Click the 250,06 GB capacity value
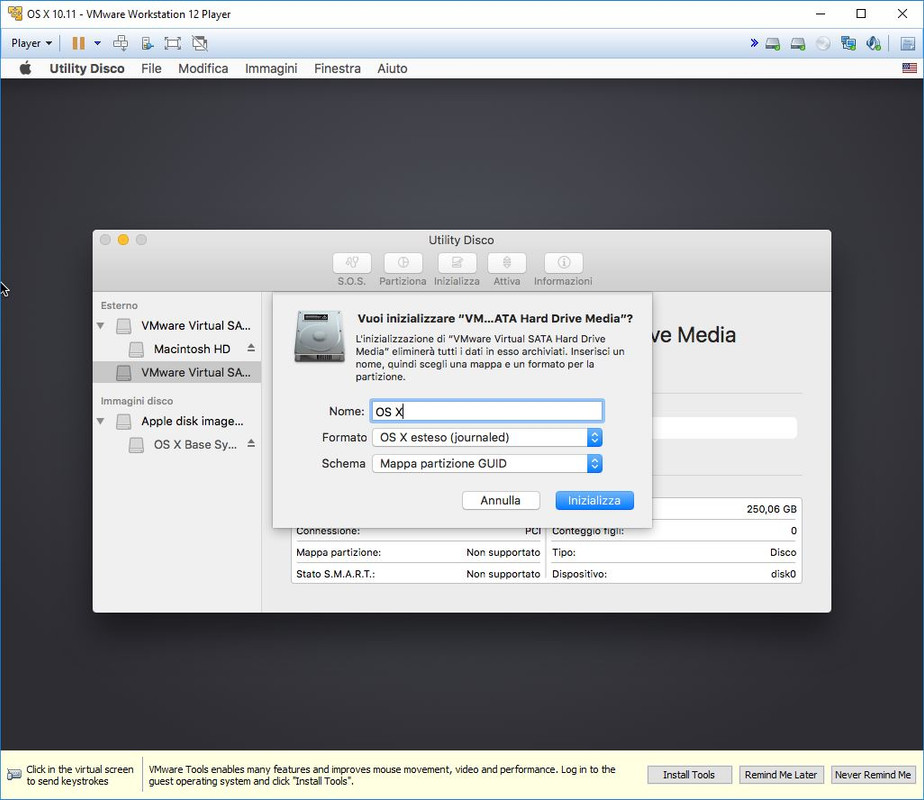 771,509
